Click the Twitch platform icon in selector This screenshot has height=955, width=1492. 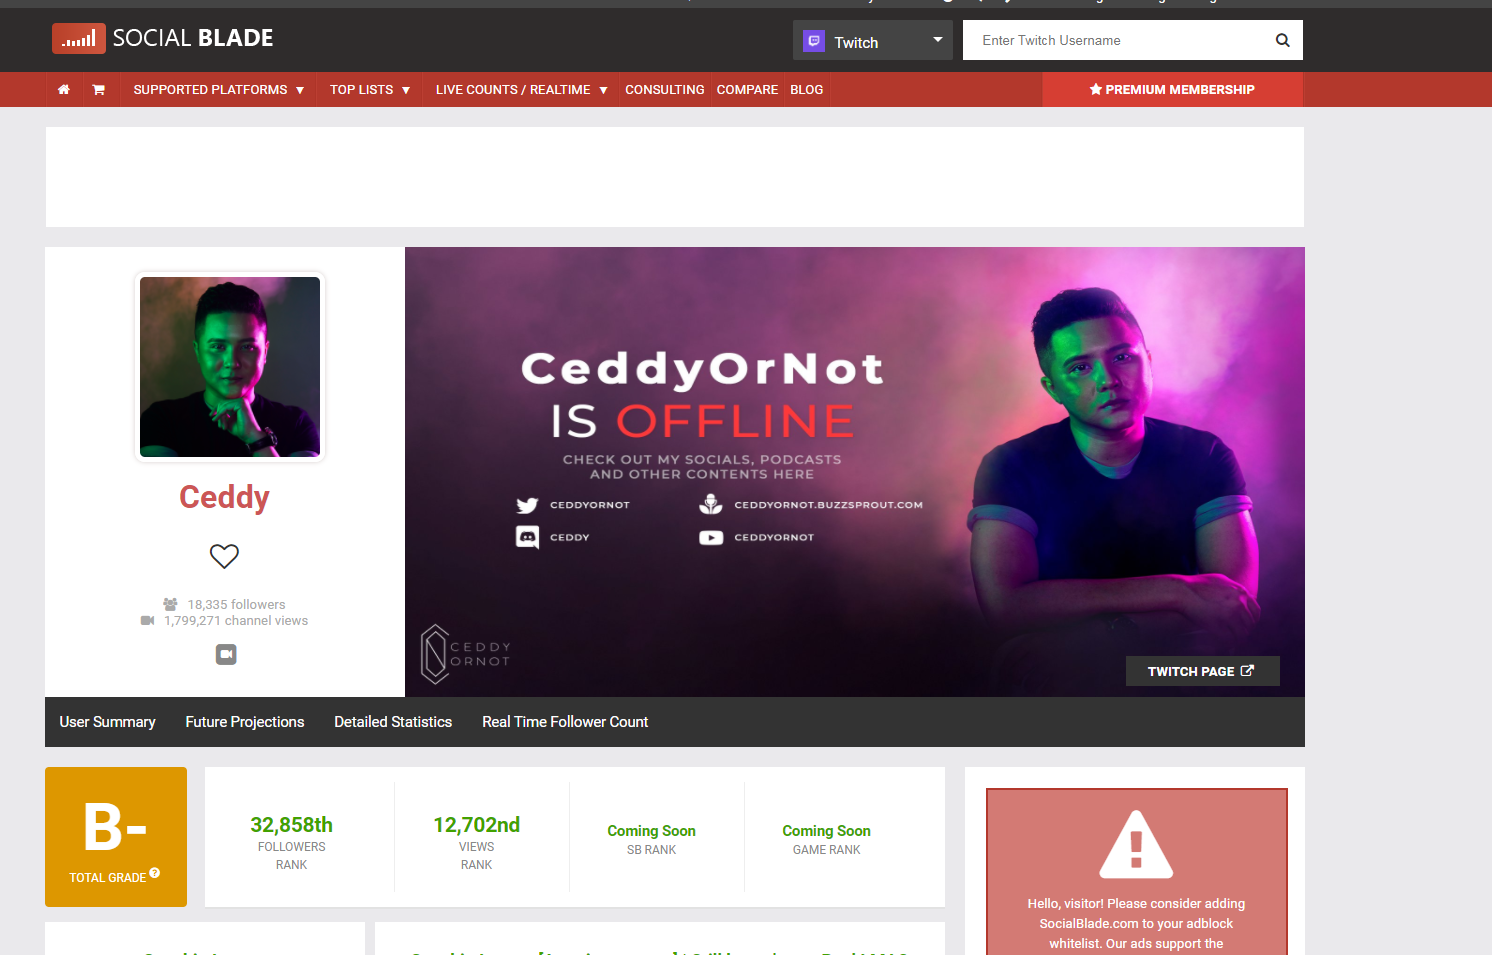coord(814,41)
